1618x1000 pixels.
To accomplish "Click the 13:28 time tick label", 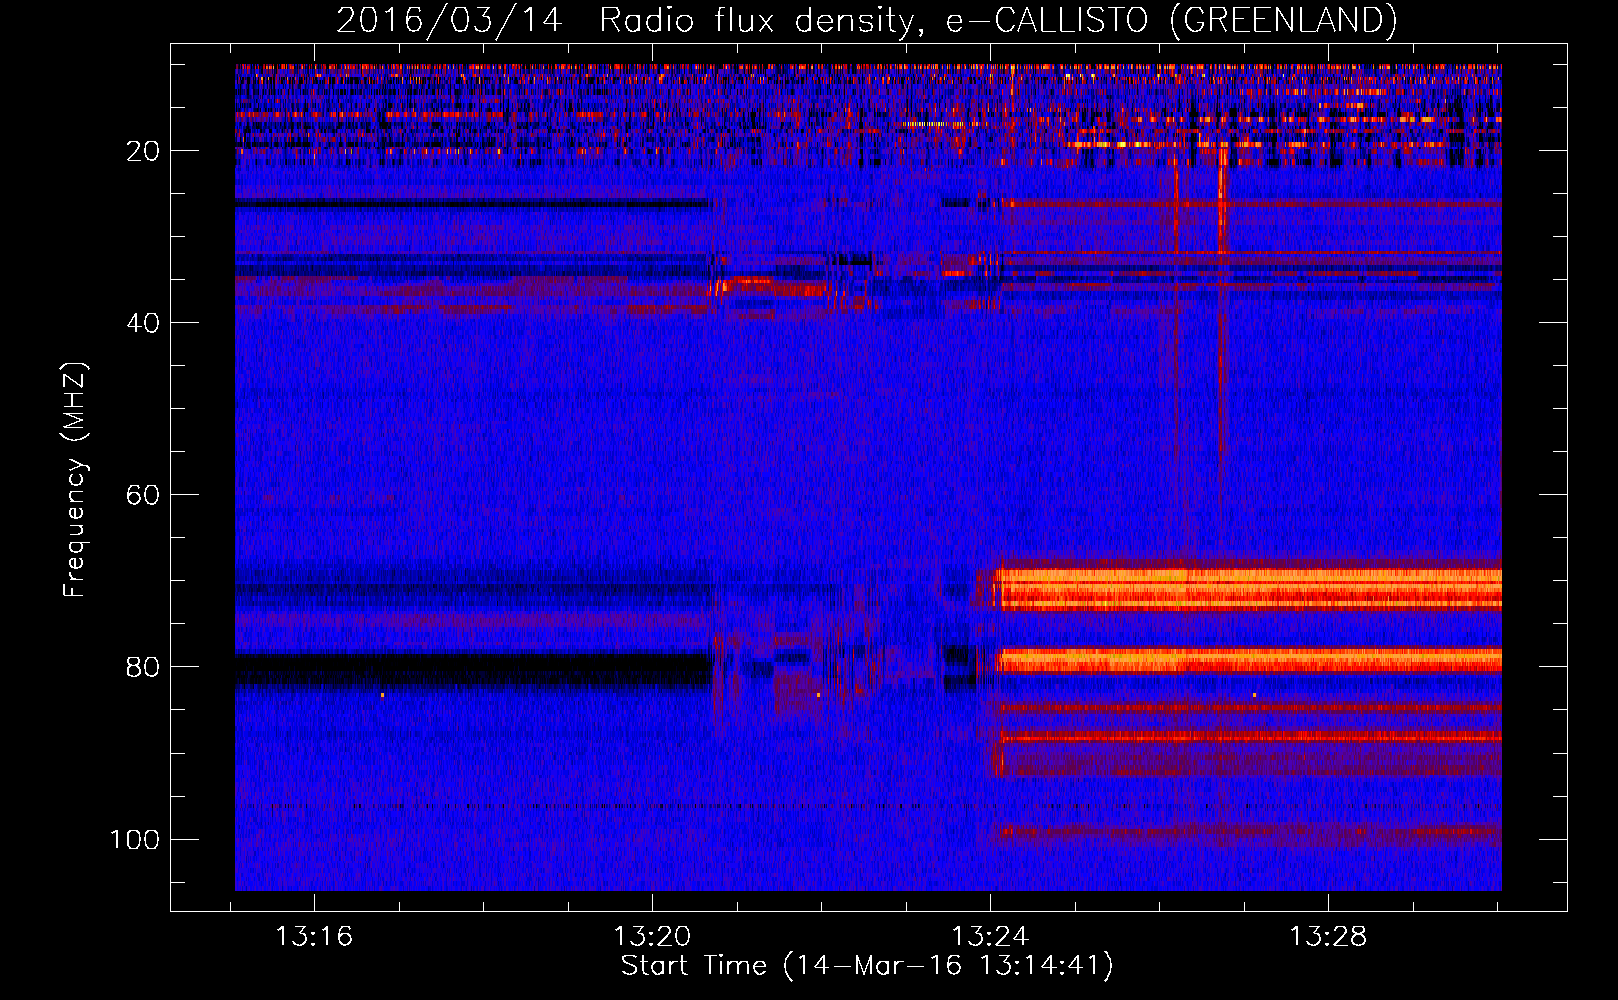I will pos(1328,937).
